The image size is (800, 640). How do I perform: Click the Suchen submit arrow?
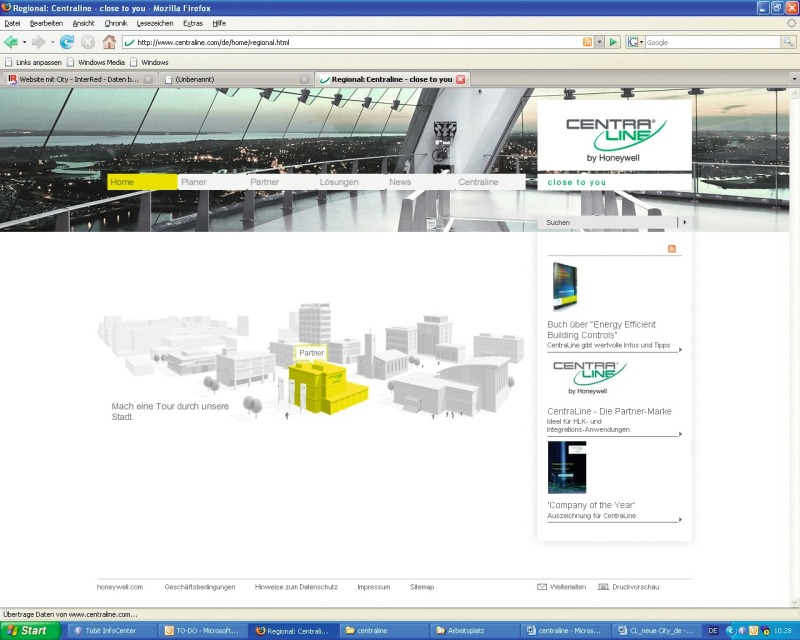tap(685, 222)
